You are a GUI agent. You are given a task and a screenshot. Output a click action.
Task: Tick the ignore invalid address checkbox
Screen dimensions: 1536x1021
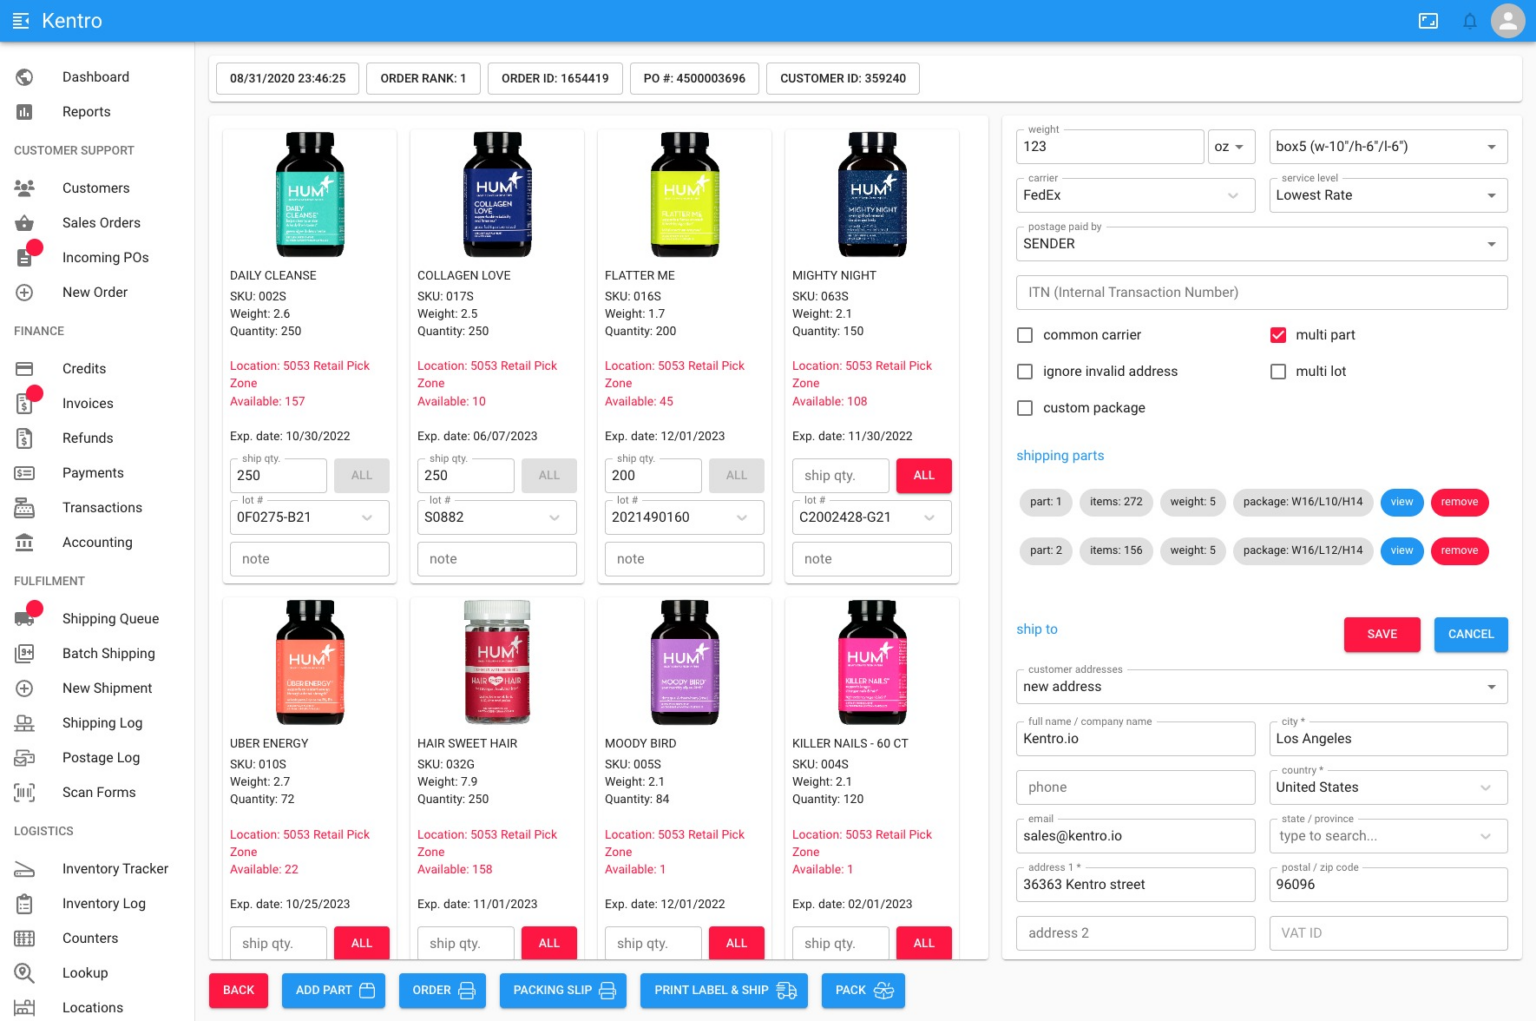click(x=1025, y=371)
